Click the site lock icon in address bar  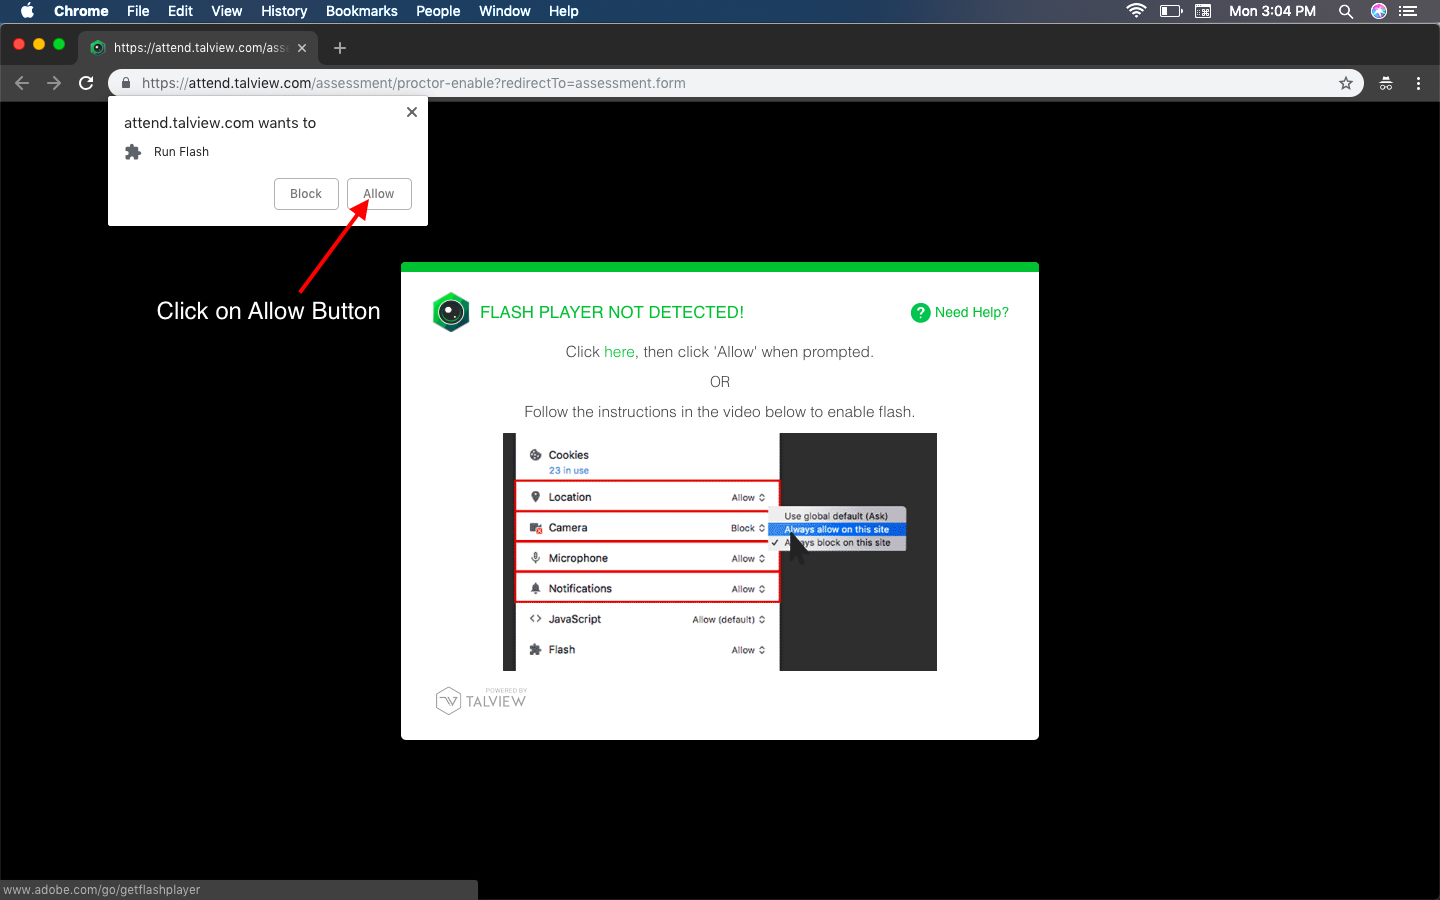pos(126,83)
